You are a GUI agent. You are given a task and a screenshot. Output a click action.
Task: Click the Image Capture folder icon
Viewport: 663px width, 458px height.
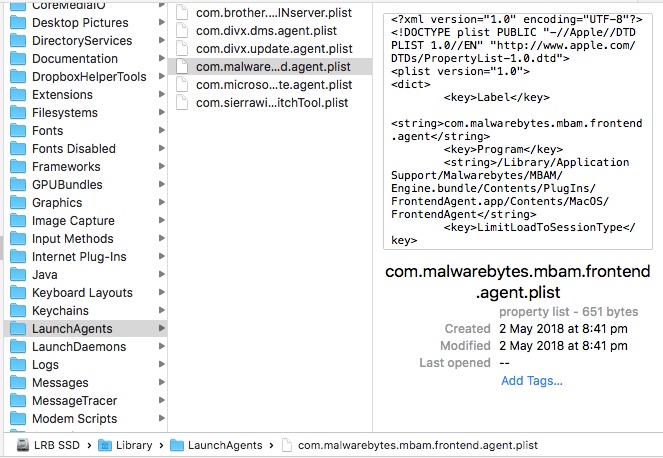18,221
